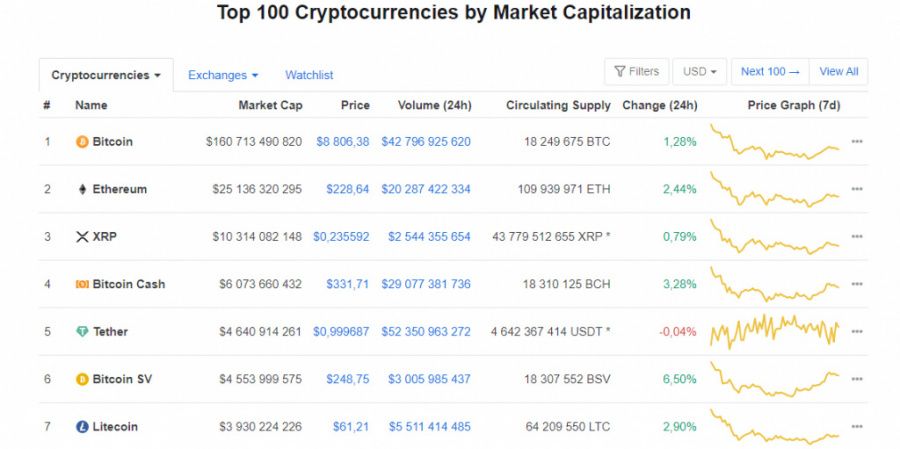900x449 pixels.
Task: Open the Filters funnel button
Action: tap(637, 72)
